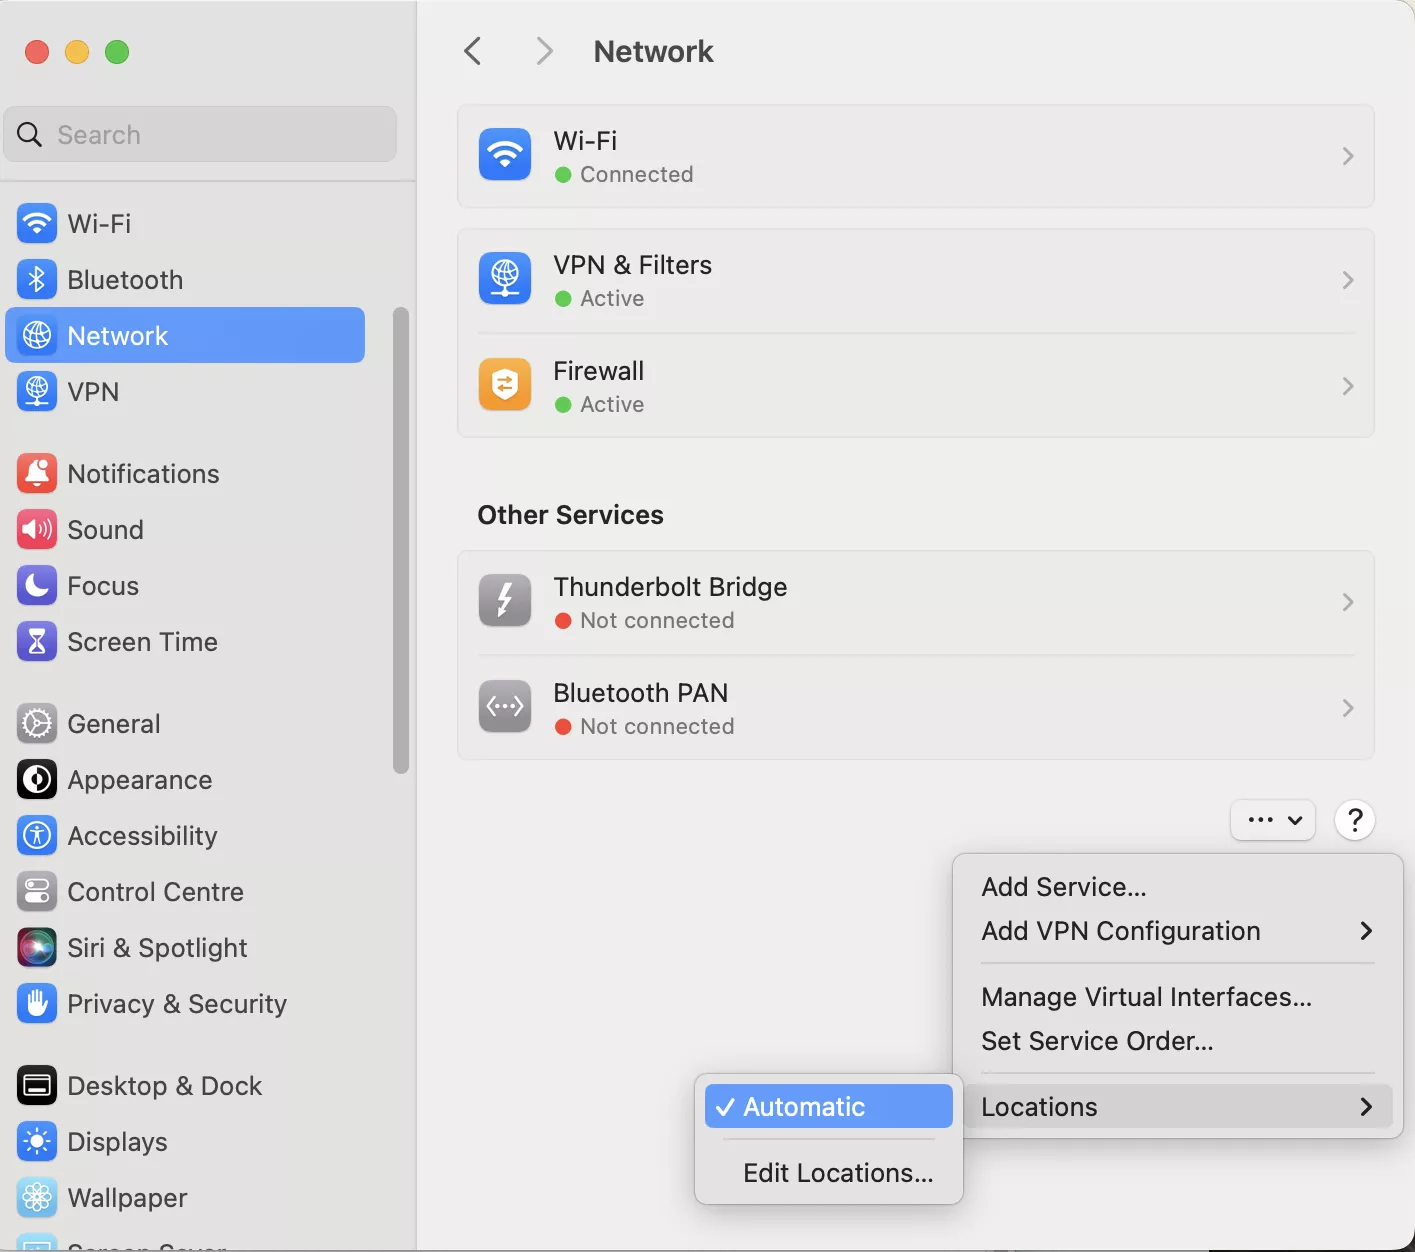
Task: Click the orange Firewall icon
Action: pos(505,384)
